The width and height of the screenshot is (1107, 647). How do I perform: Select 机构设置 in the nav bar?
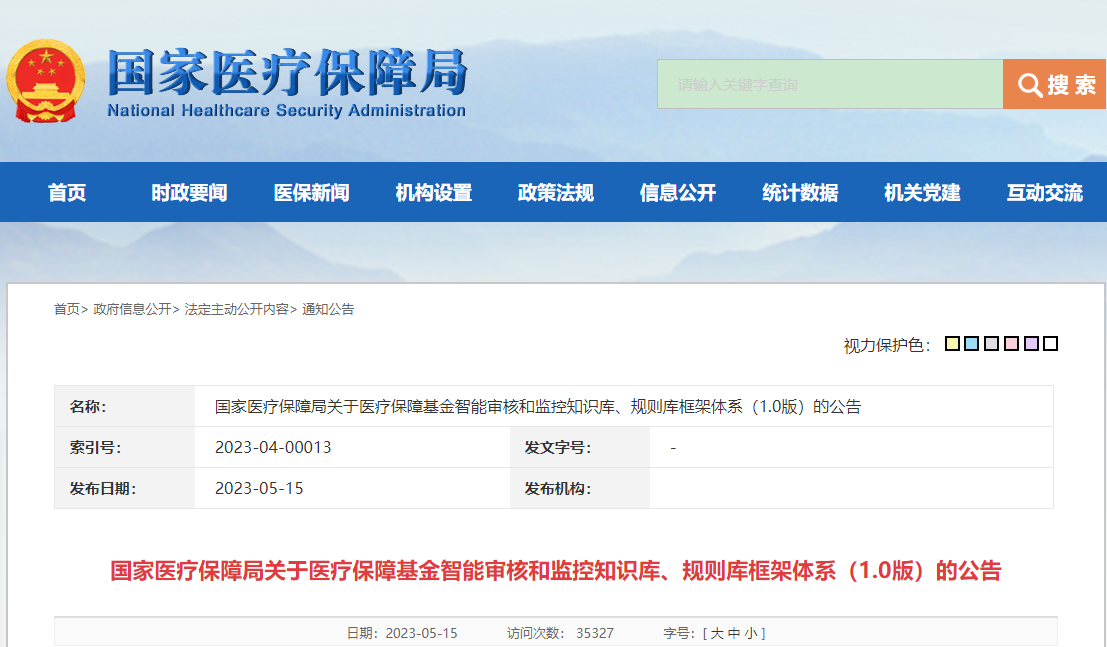click(433, 192)
